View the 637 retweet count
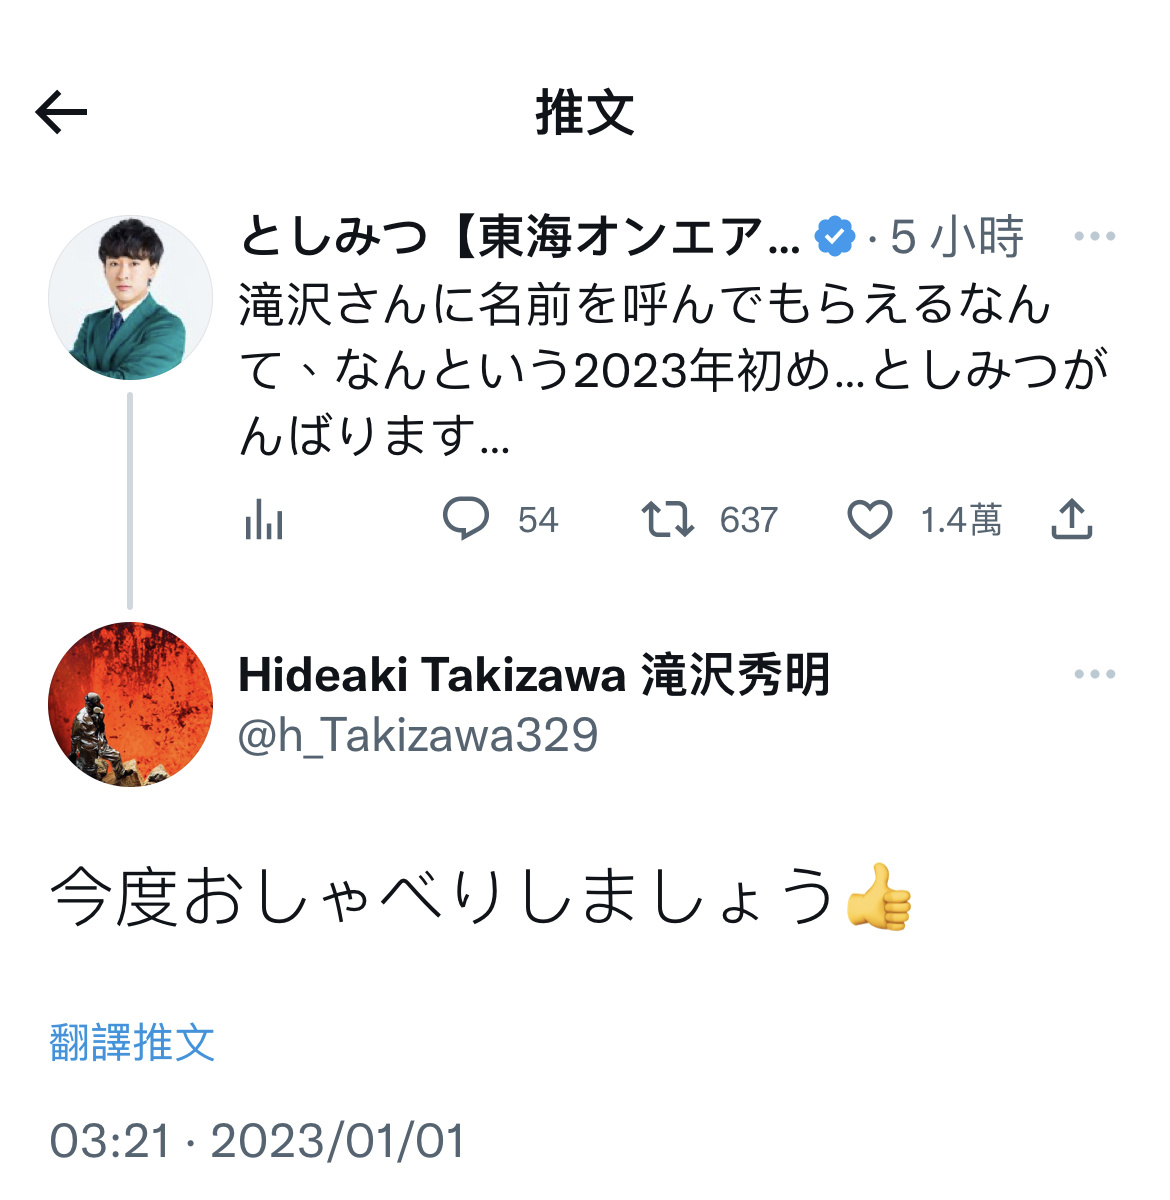1170x1200 pixels. (x=748, y=520)
